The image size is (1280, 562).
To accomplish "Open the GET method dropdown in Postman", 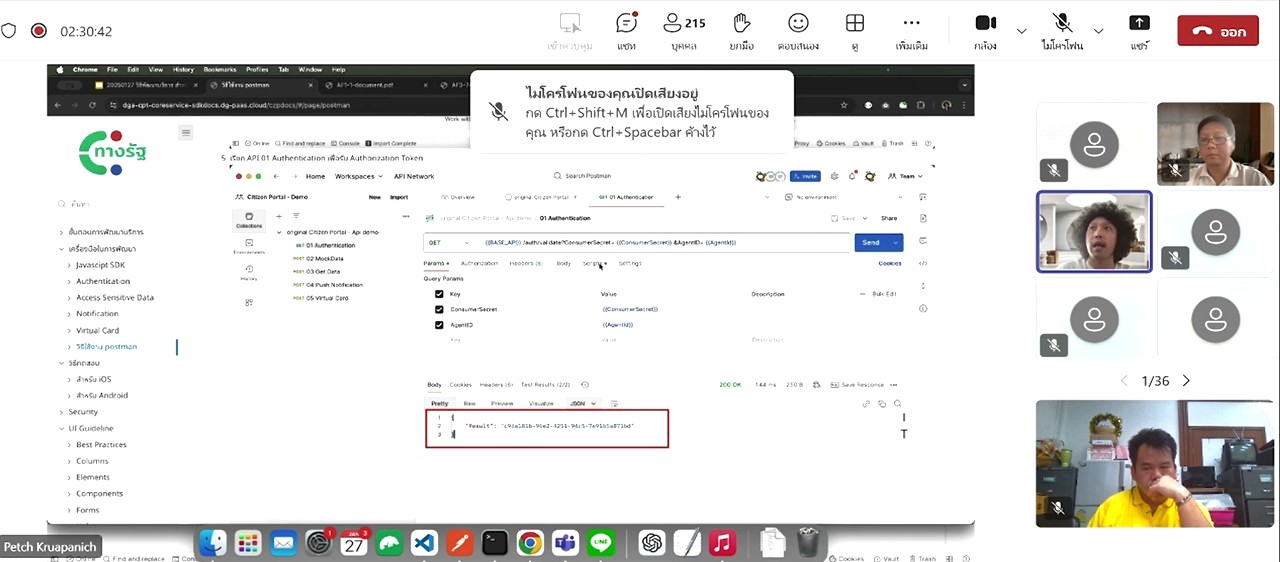I will click(x=449, y=242).
